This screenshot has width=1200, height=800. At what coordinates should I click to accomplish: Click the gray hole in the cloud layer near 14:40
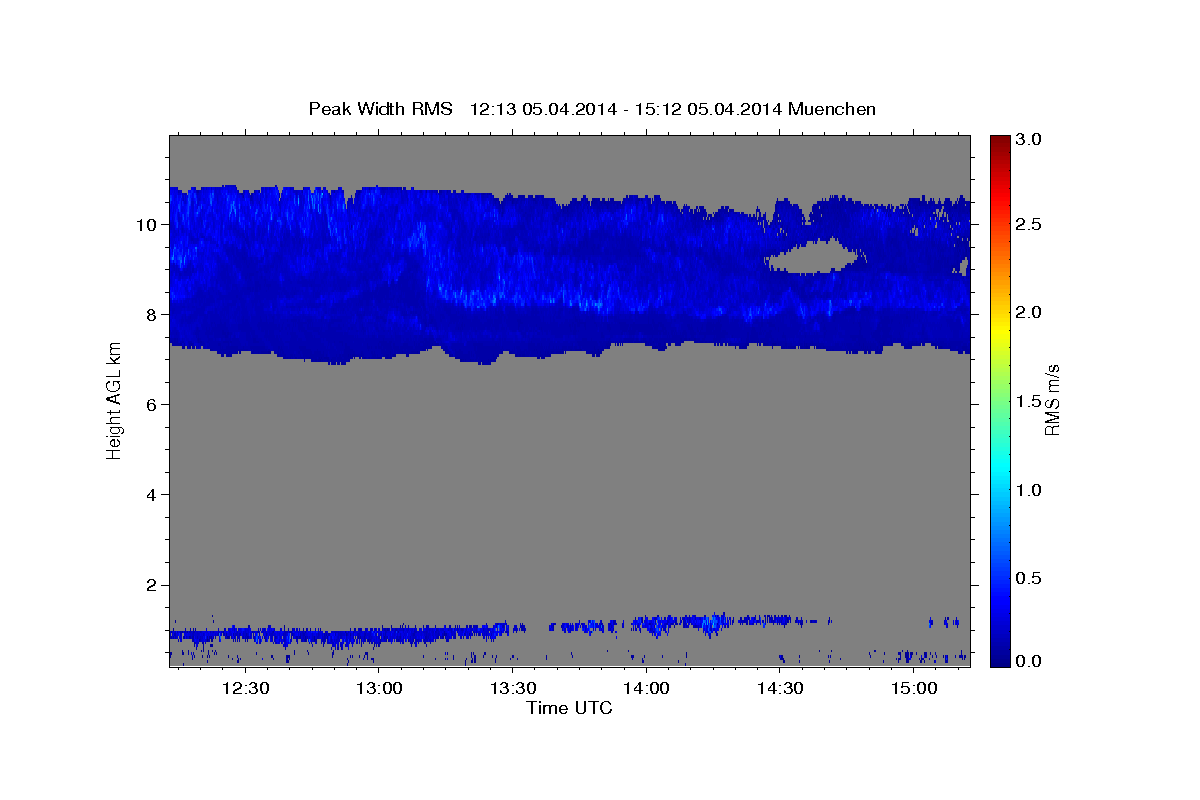pos(815,257)
